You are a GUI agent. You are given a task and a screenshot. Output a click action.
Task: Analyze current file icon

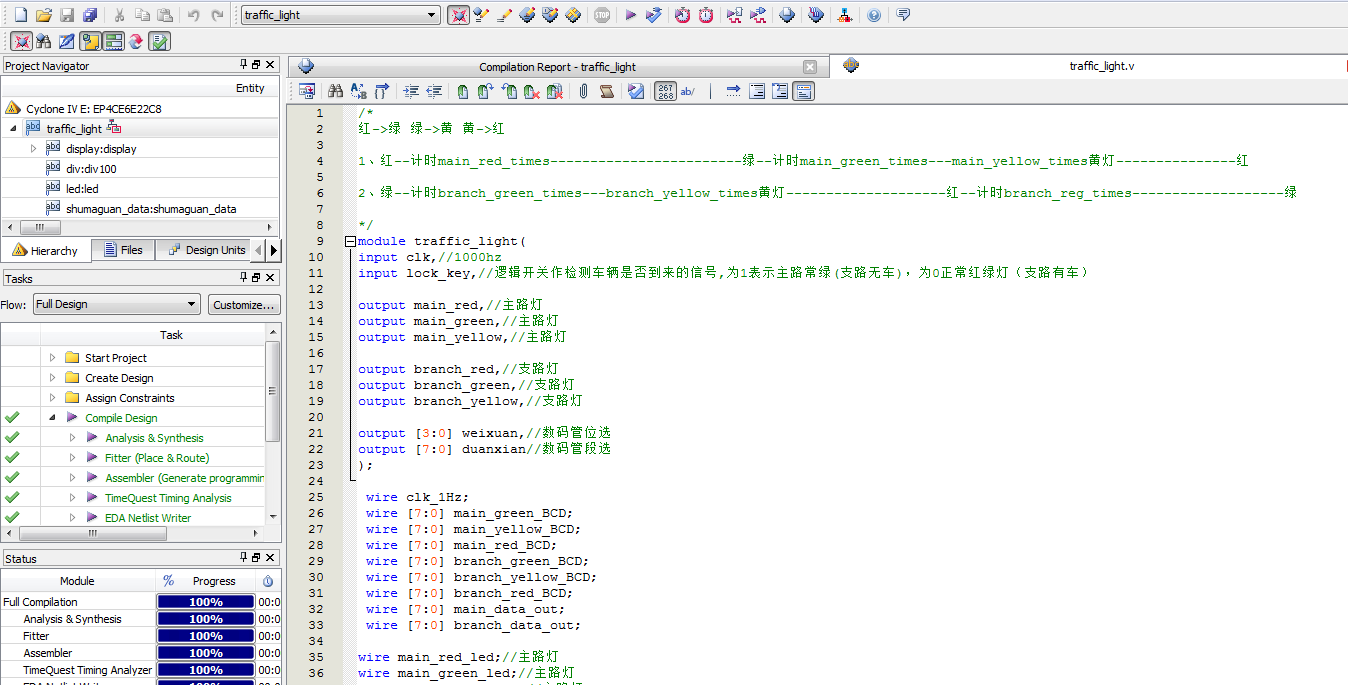click(x=636, y=91)
